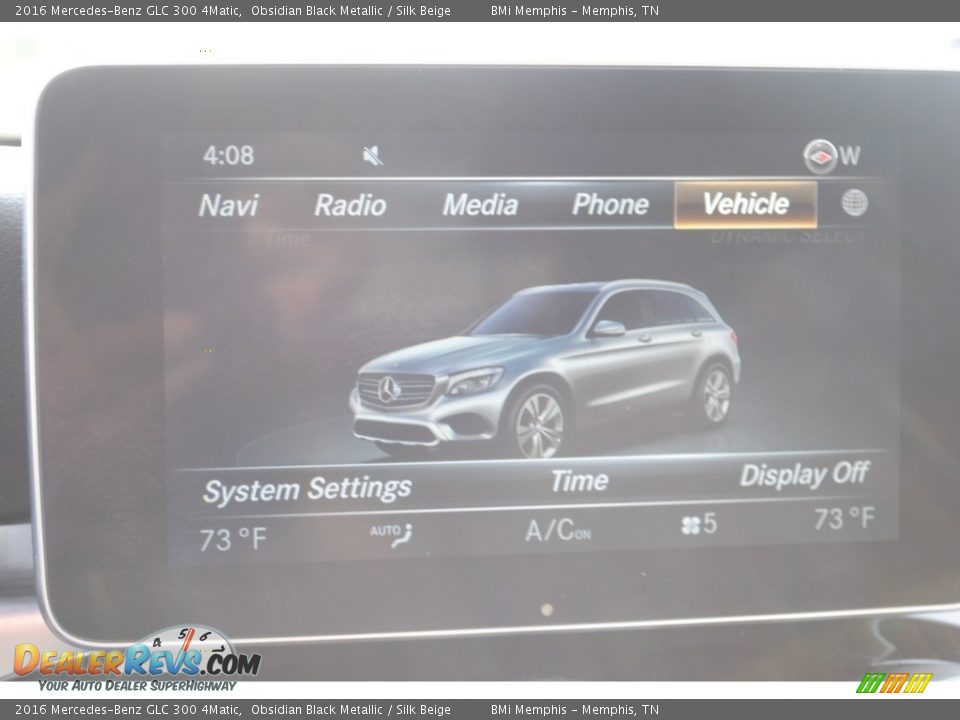Tap the compass direction icon
The width and height of the screenshot is (960, 720).
click(x=820, y=156)
